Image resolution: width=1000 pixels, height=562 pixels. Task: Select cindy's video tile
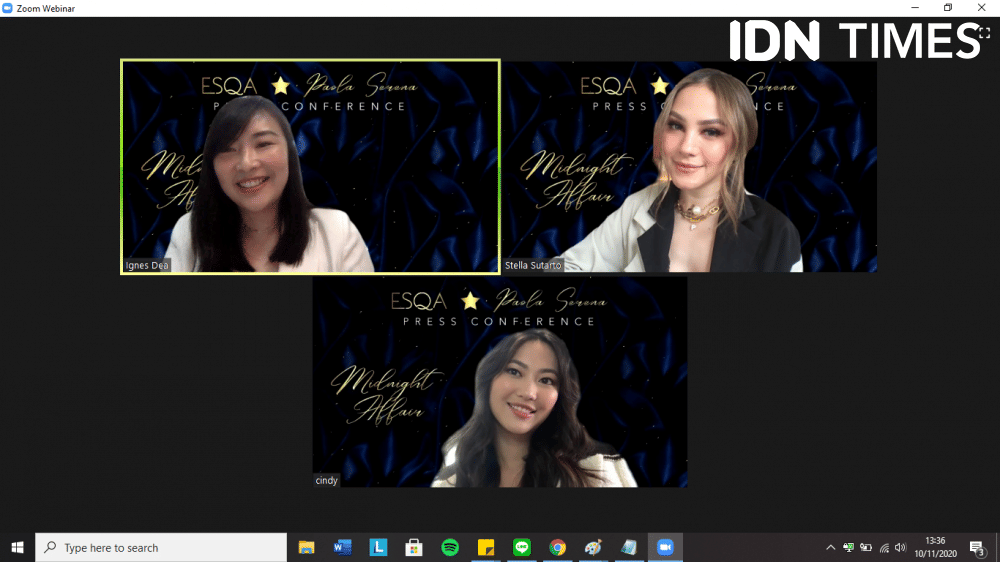[500, 382]
